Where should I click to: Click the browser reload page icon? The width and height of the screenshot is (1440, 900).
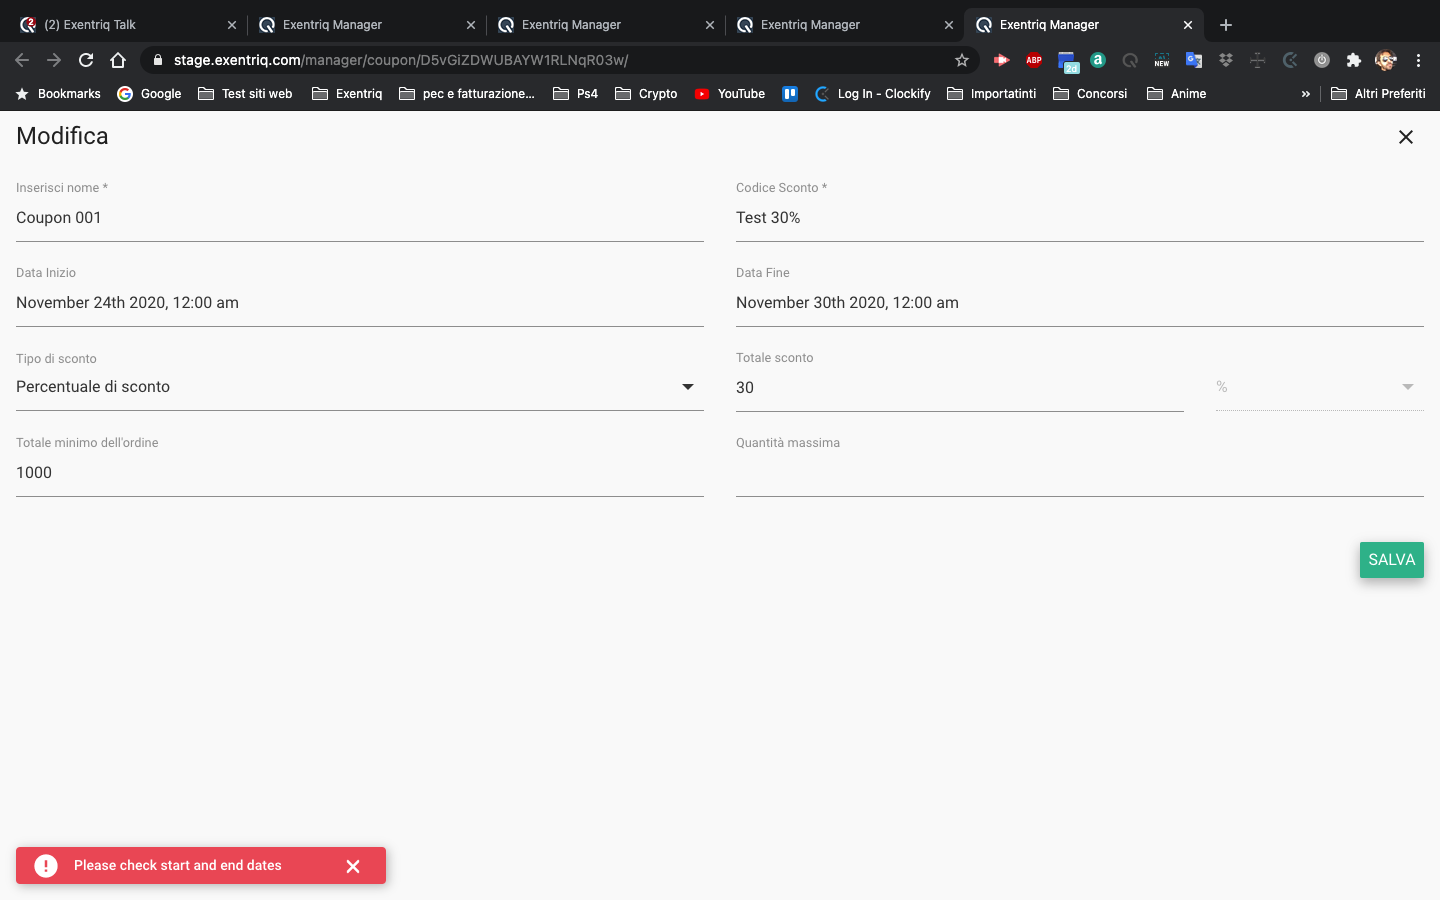[x=86, y=60]
